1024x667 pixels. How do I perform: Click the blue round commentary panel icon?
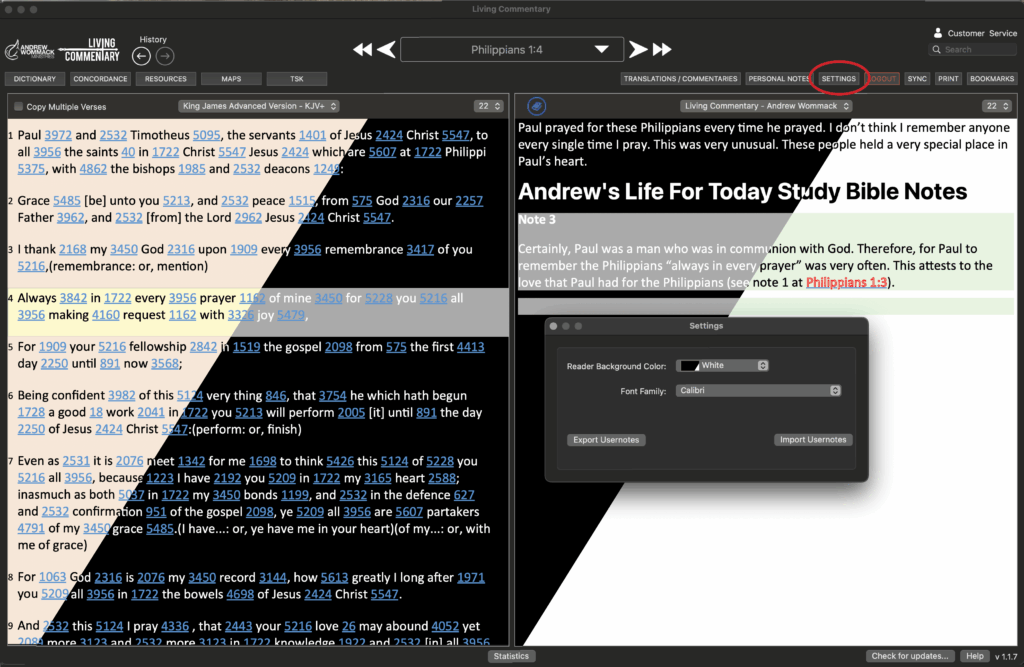pos(537,106)
